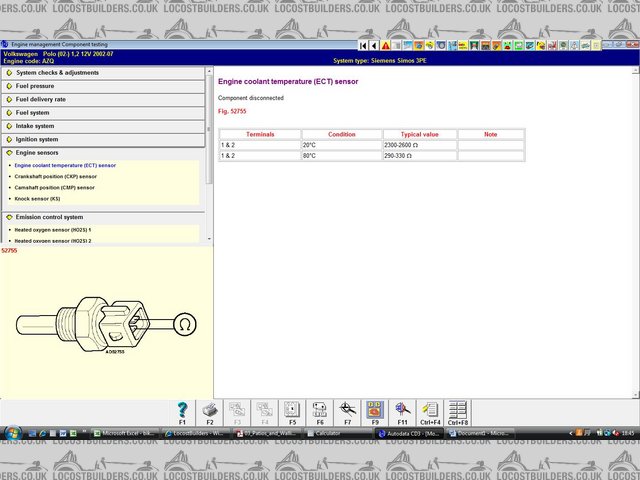Select Crankshaft position (CKP) sensor item
This screenshot has height=480, width=640.
coord(56,177)
